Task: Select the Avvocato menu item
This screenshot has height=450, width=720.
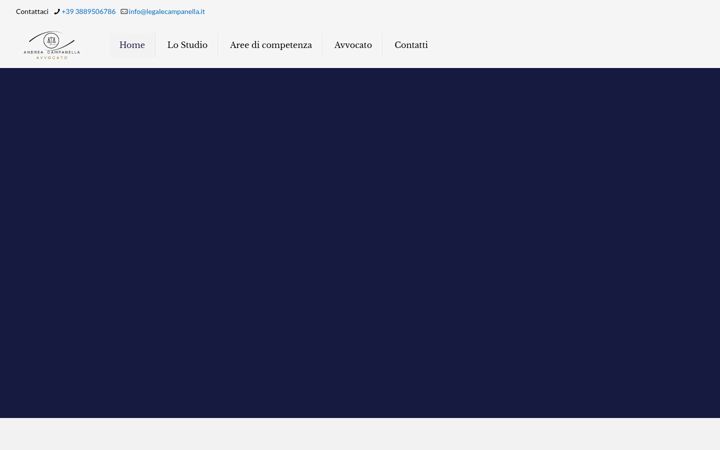Action: click(353, 45)
